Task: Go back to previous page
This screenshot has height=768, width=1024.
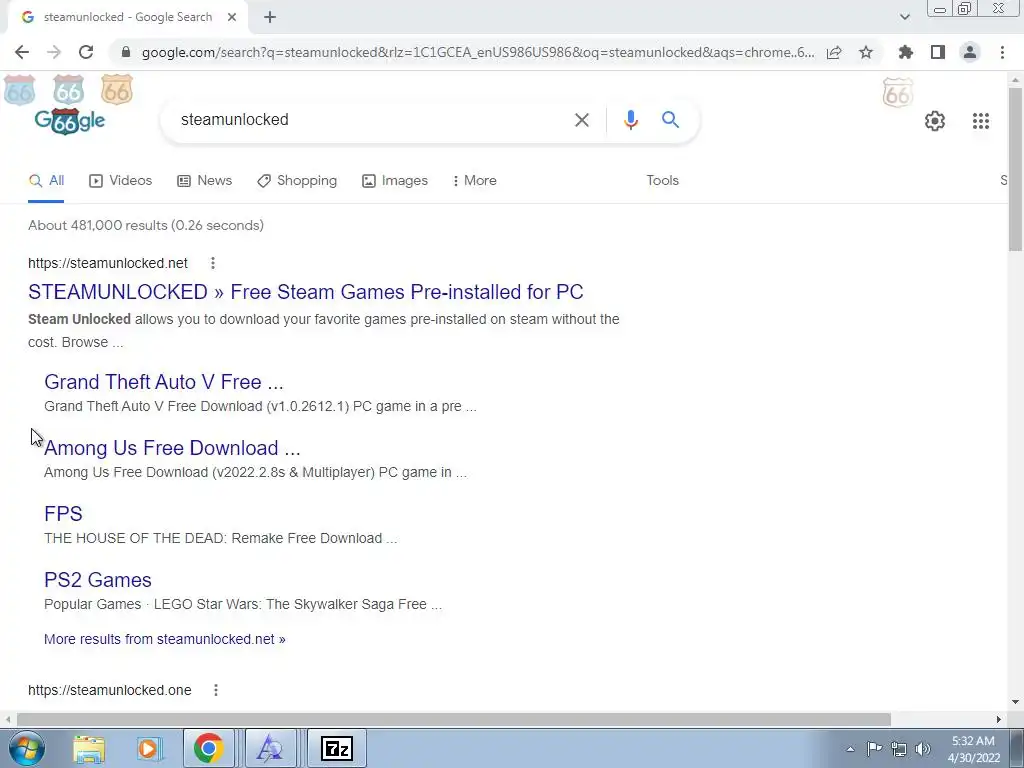Action: [22, 52]
